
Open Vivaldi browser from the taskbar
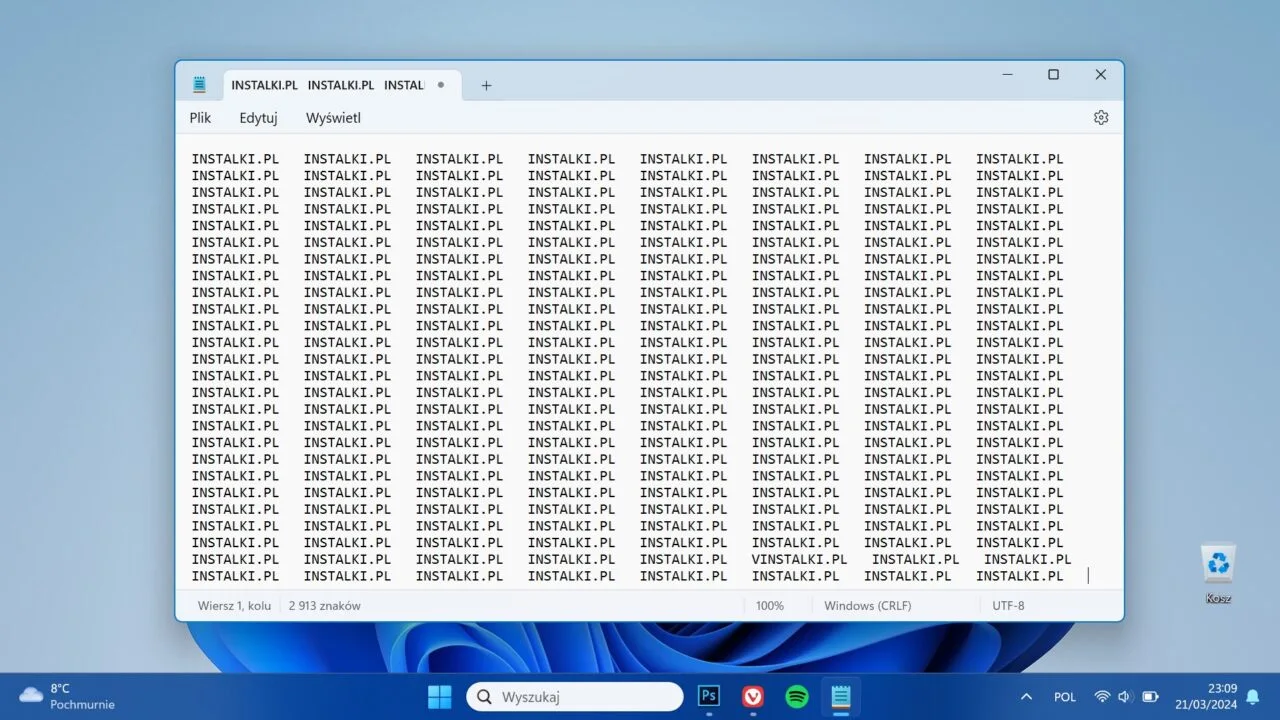point(753,697)
